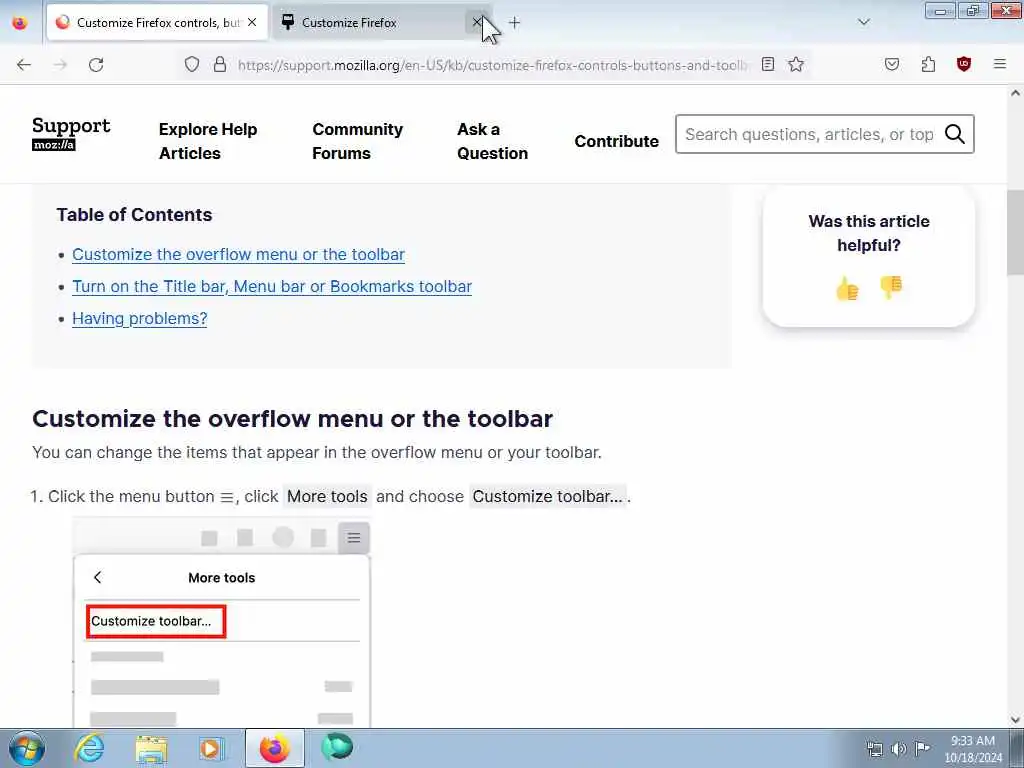Bookmark this page with the star
The height and width of the screenshot is (768, 1024).
[x=795, y=64]
